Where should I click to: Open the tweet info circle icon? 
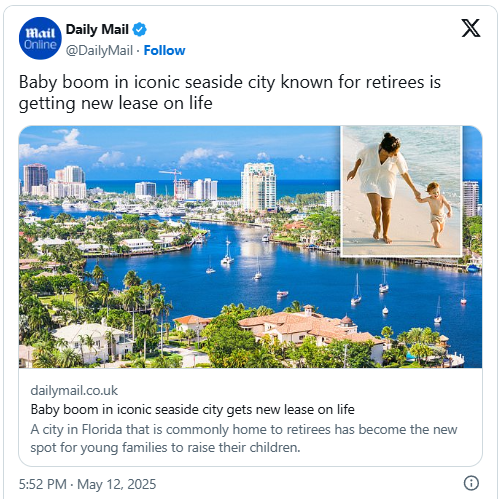[x=471, y=483]
